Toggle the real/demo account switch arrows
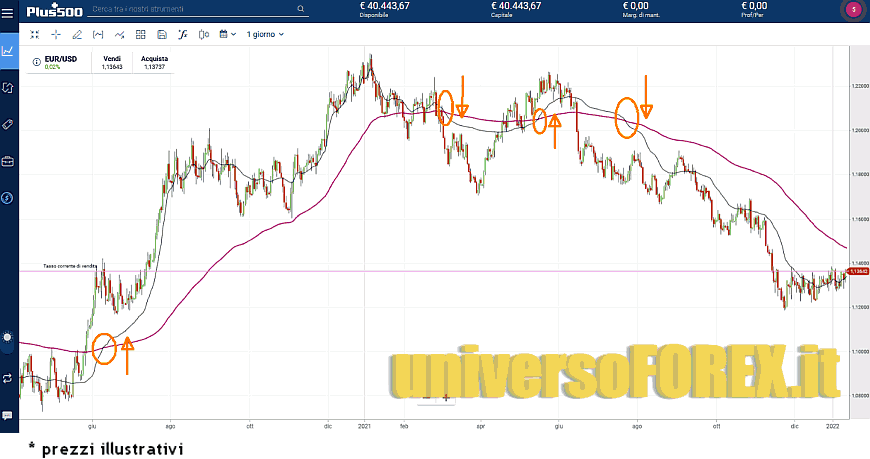 (x=8, y=378)
